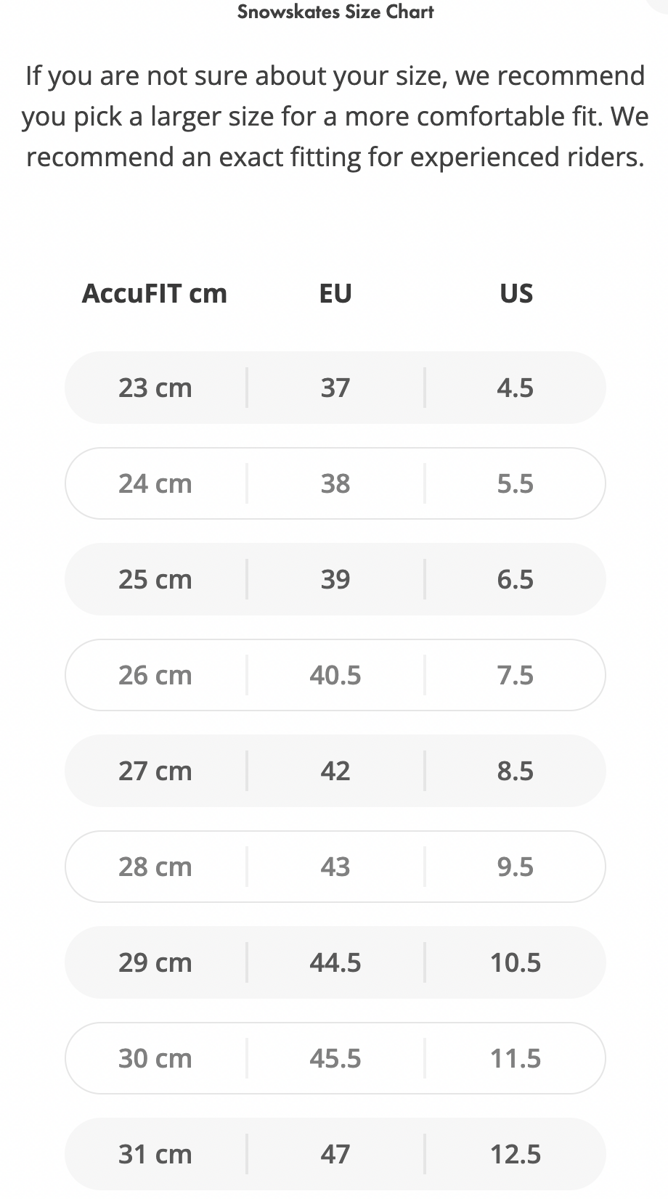Click EU size 37 cell
Image resolution: width=668 pixels, height=1199 pixels.
point(335,388)
